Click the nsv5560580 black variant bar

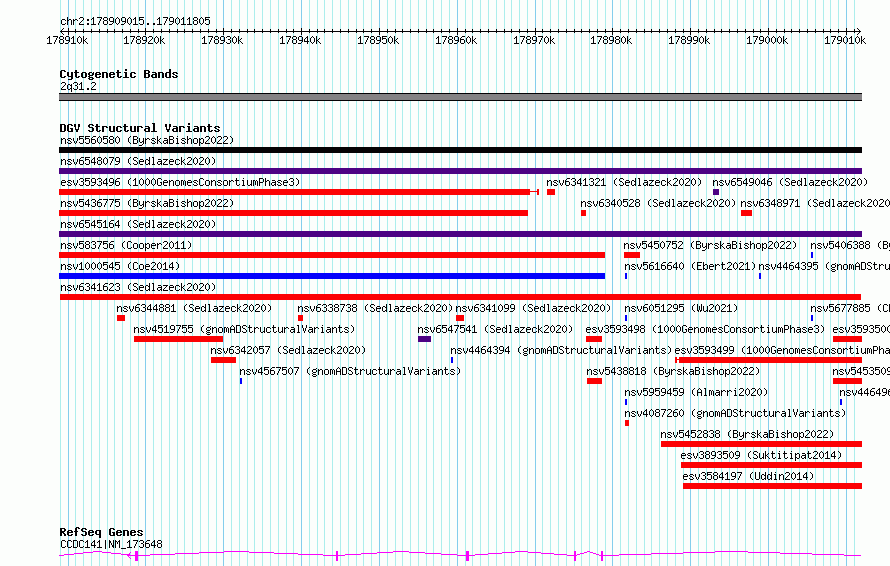coord(460,150)
